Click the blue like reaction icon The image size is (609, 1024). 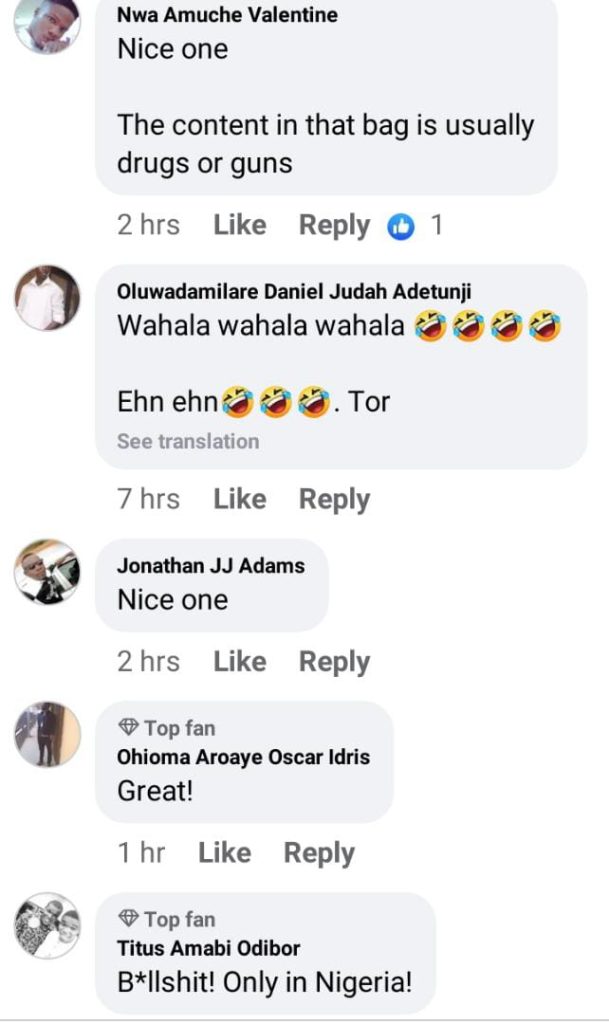[400, 227]
